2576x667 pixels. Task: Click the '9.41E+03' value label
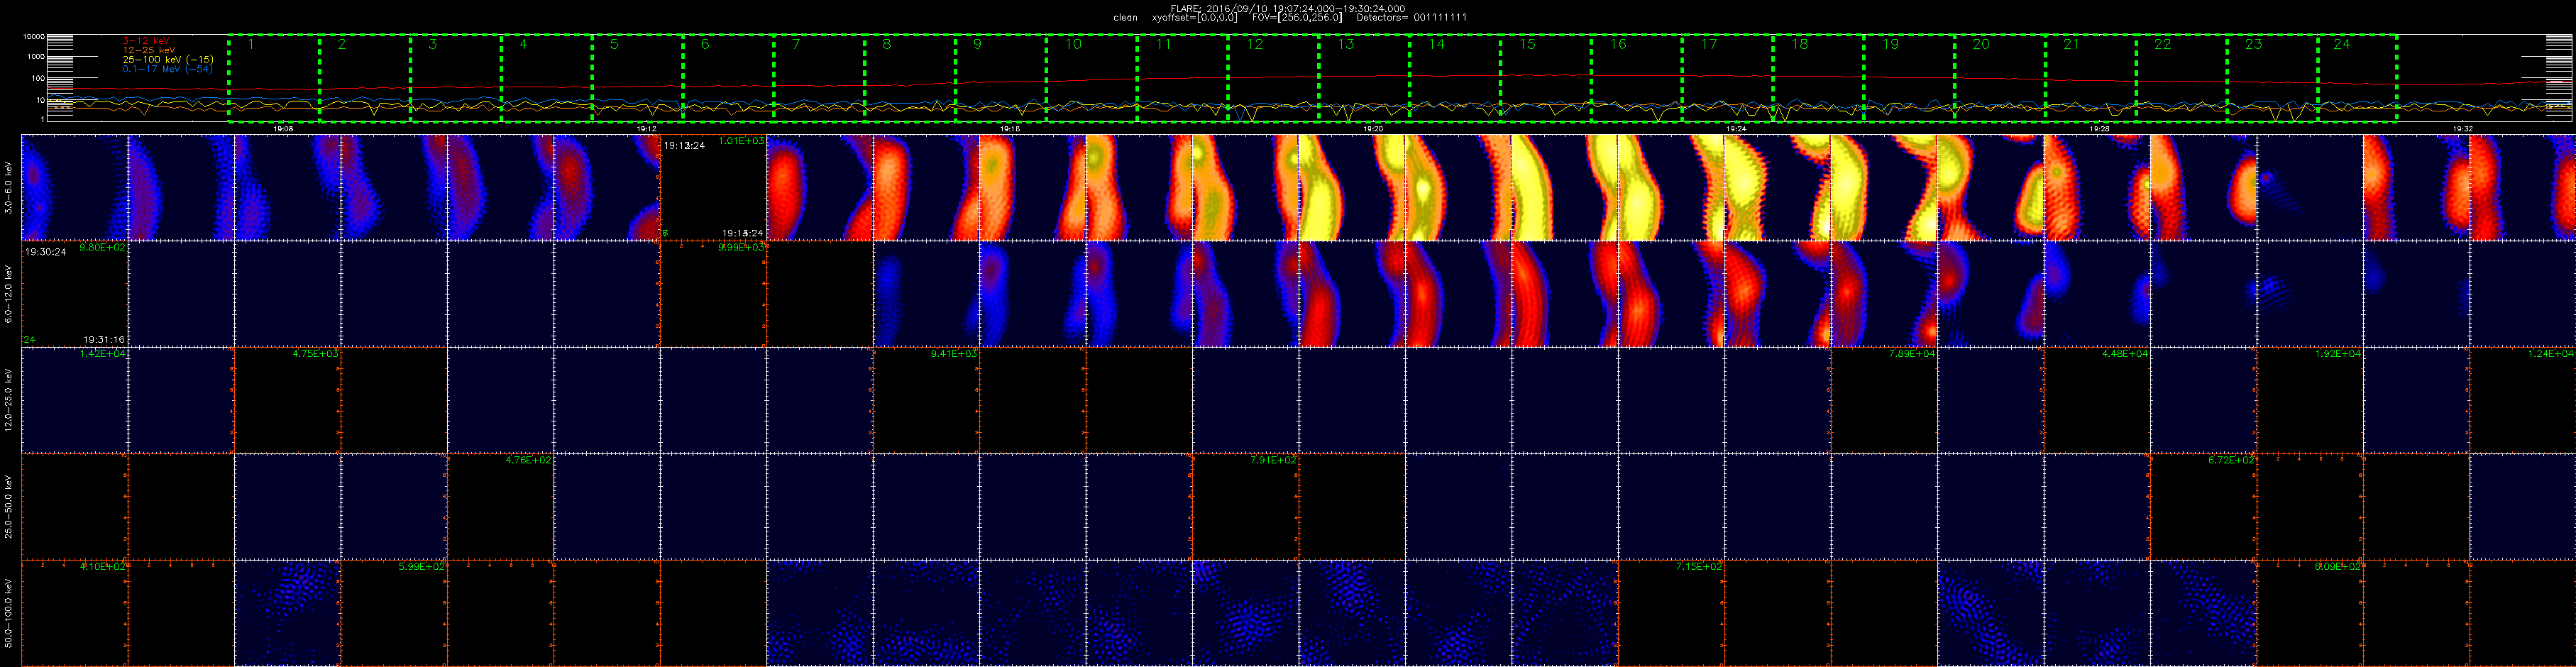pyautogui.click(x=954, y=354)
